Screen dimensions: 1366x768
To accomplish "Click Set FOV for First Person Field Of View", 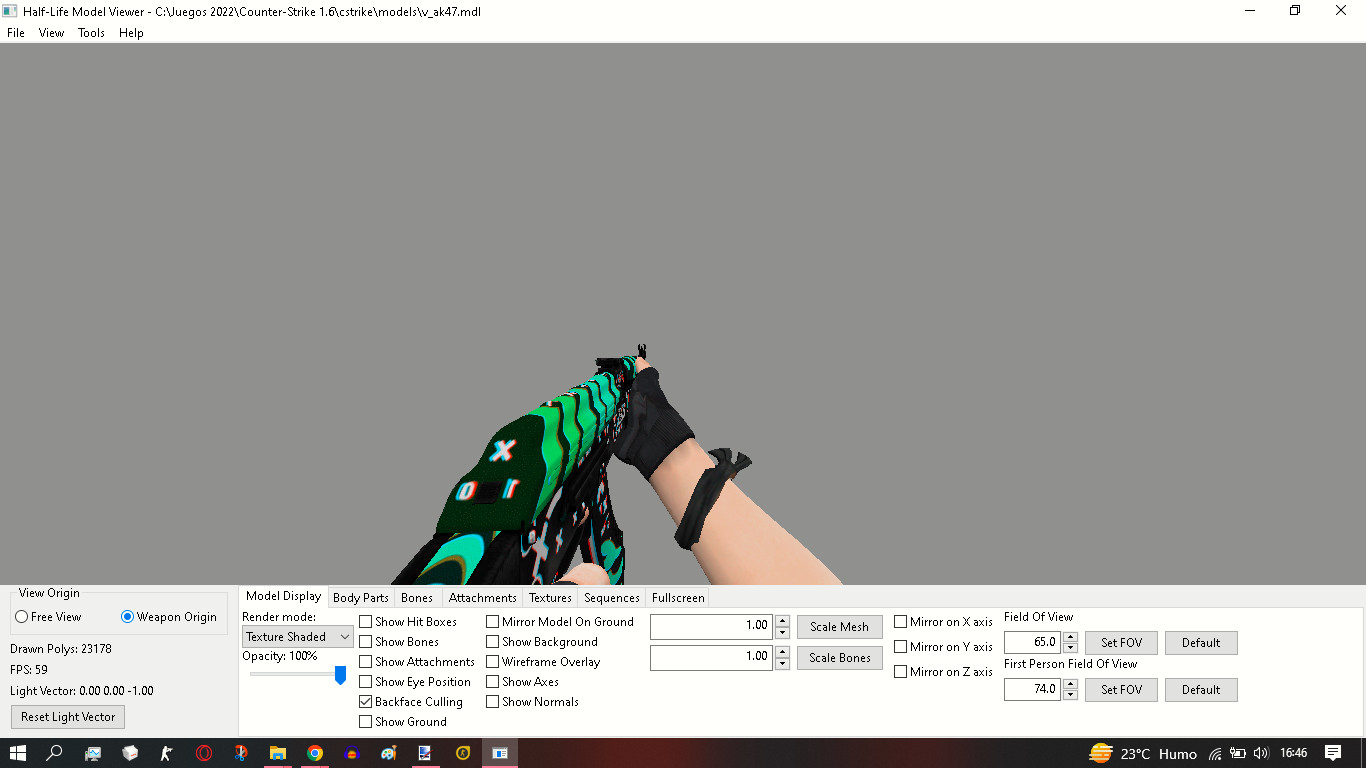I will click(1120, 689).
